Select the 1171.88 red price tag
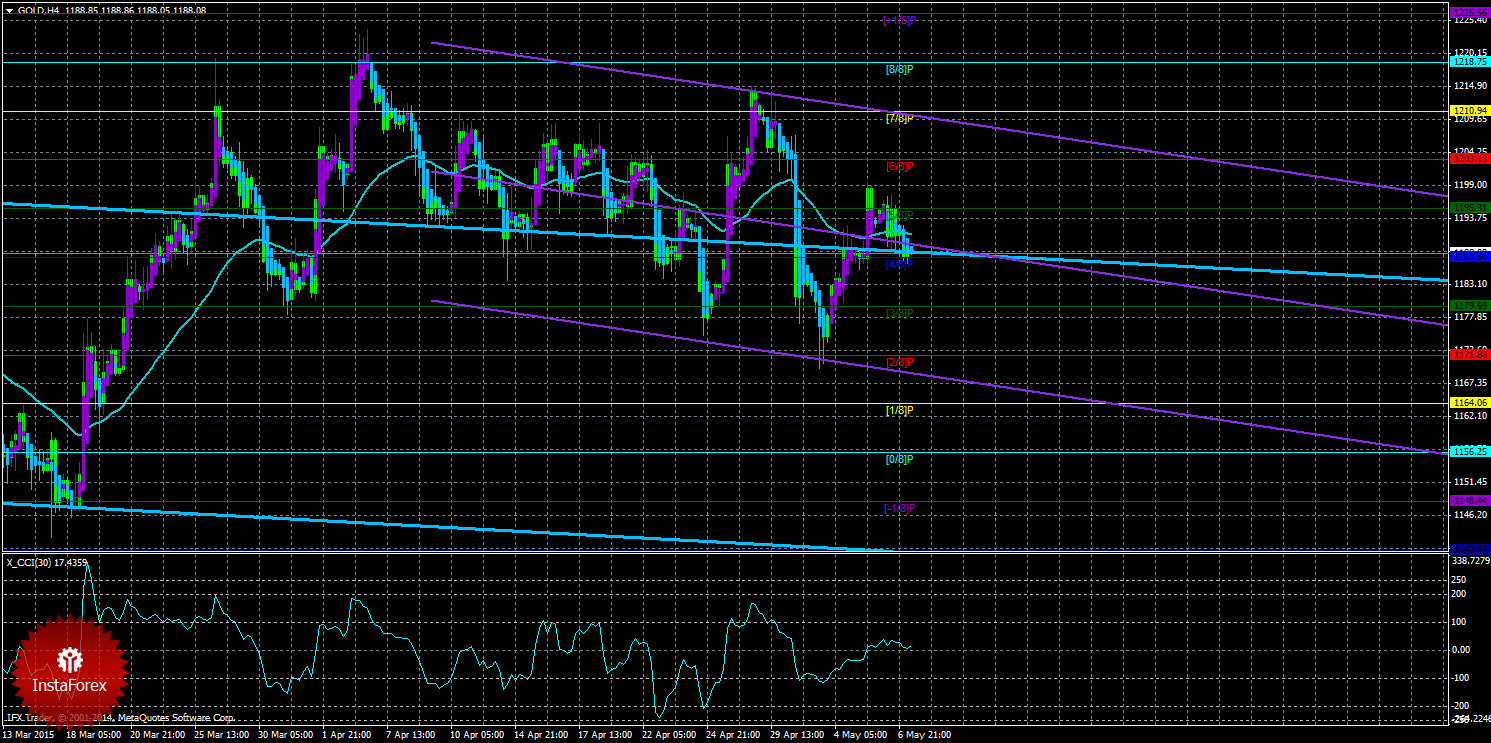This screenshot has height=743, width=1491. pos(1470,354)
